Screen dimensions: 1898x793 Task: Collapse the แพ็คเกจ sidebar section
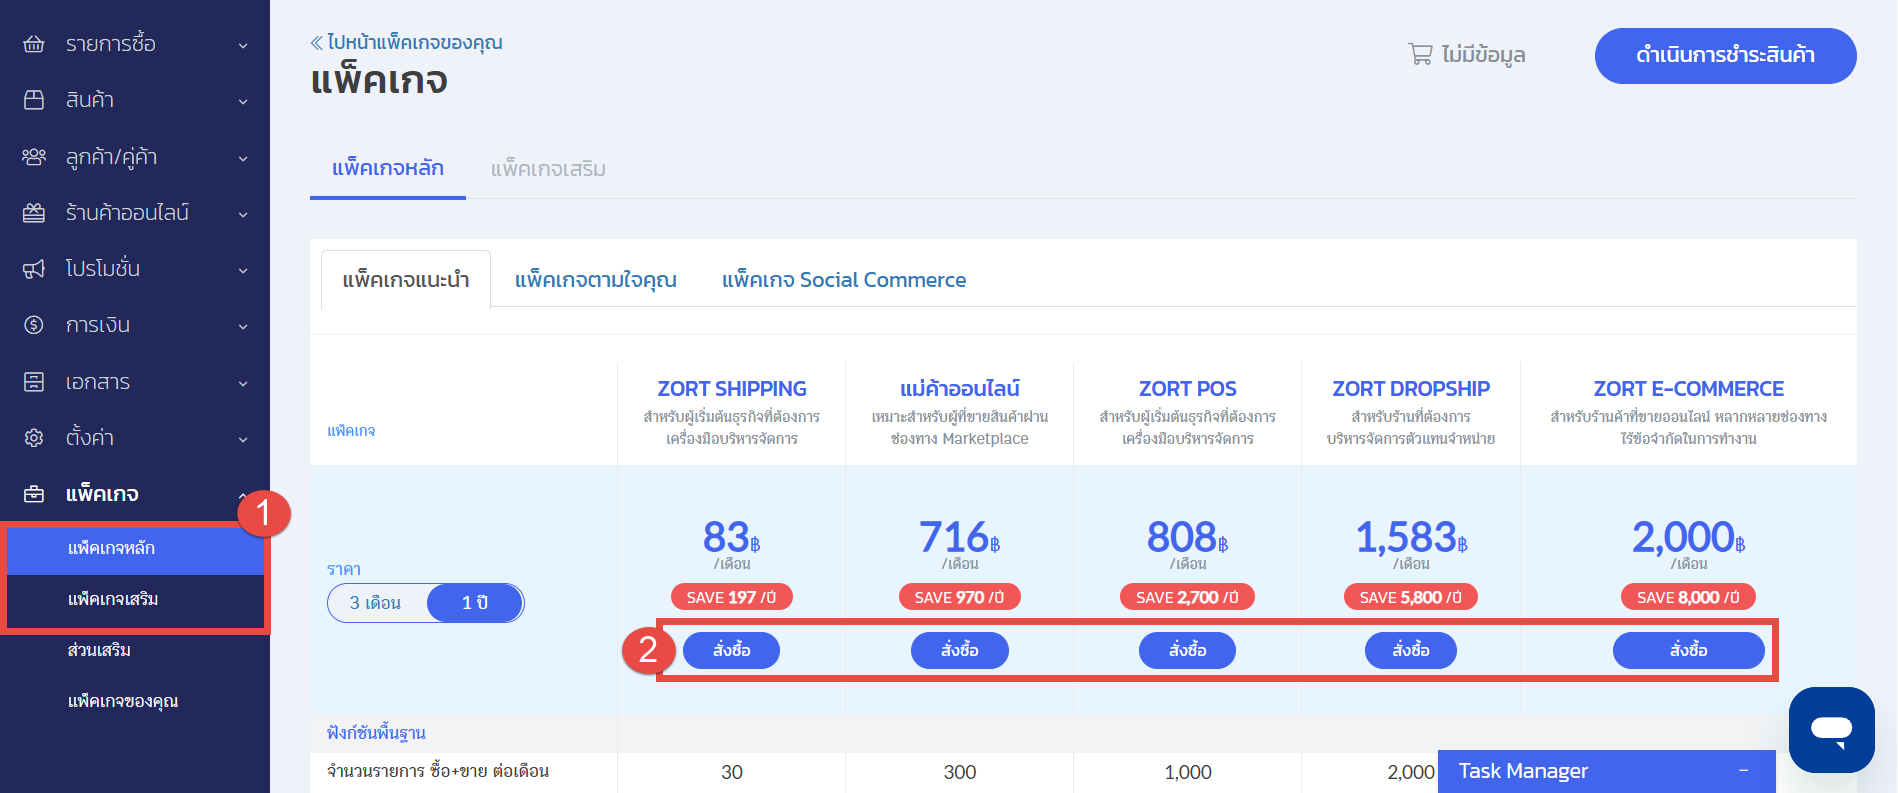(242, 495)
